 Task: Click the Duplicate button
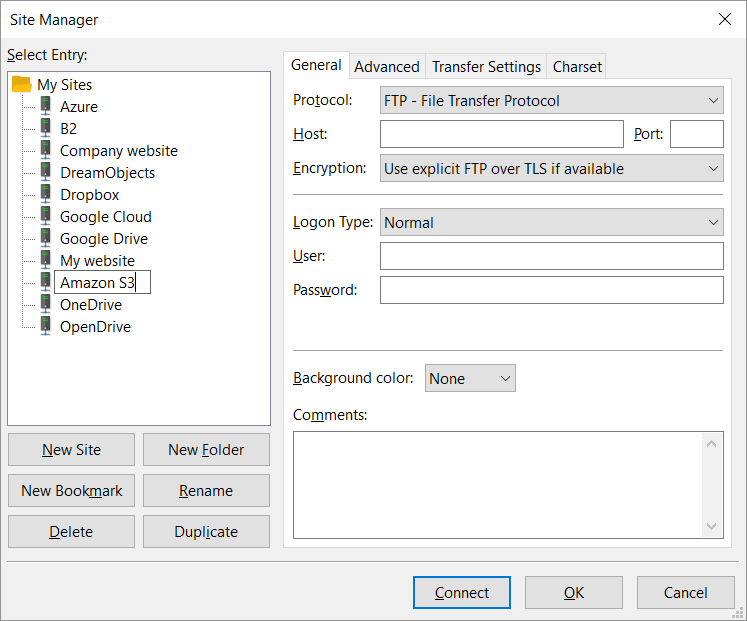pyautogui.click(x=206, y=531)
